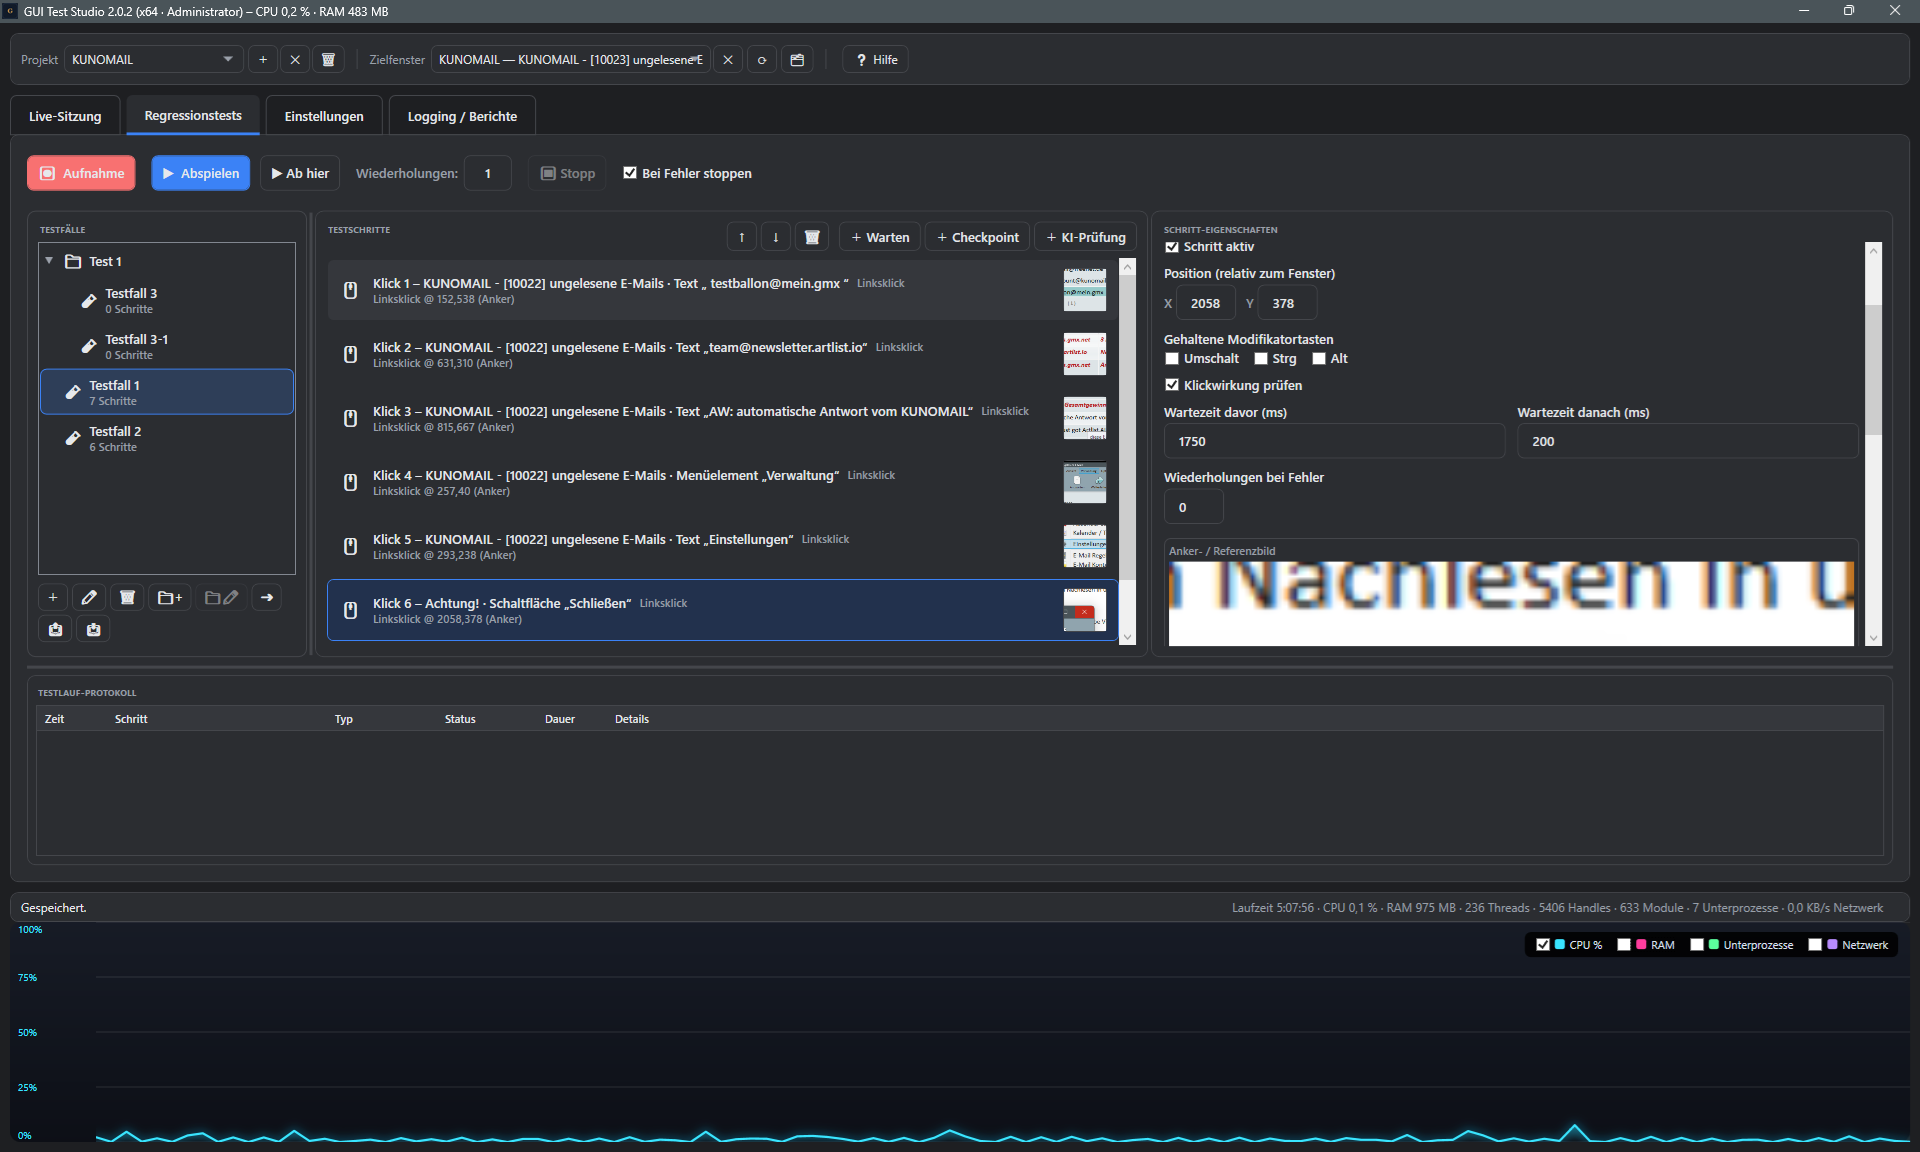This screenshot has height=1152, width=1920.
Task: Add a Warten step
Action: tap(880, 237)
